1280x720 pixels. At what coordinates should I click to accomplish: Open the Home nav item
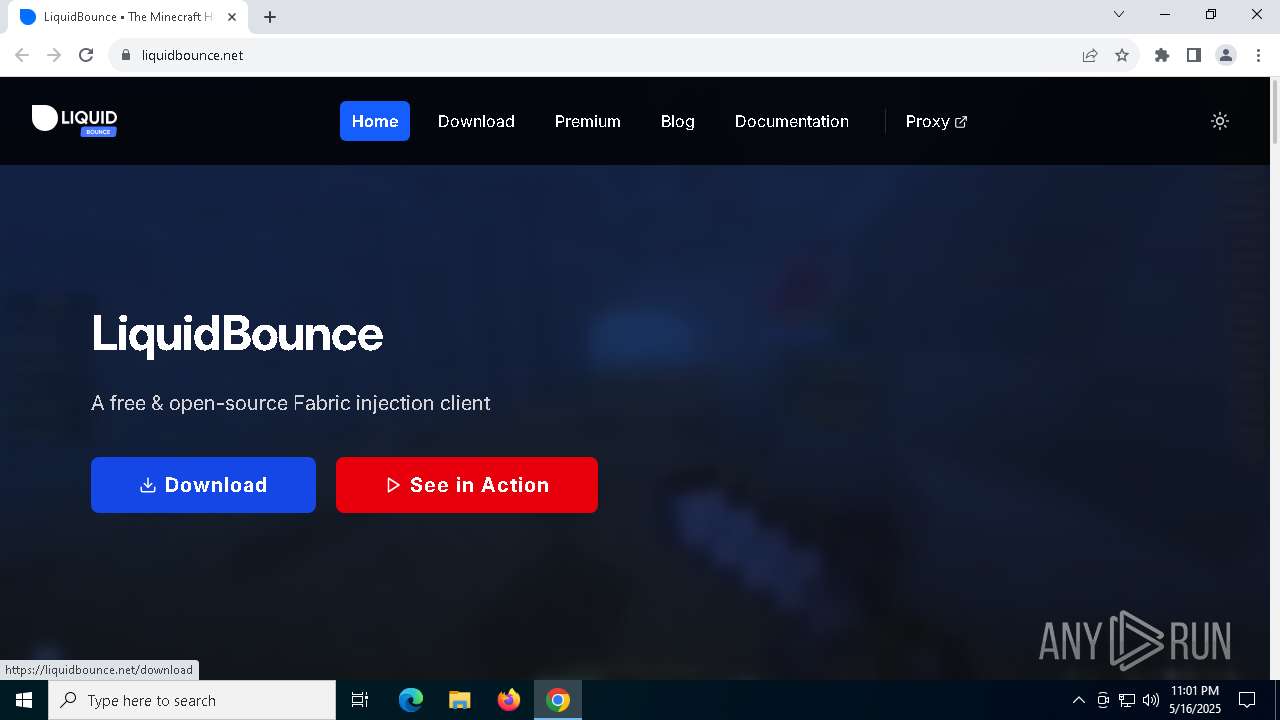tap(375, 121)
